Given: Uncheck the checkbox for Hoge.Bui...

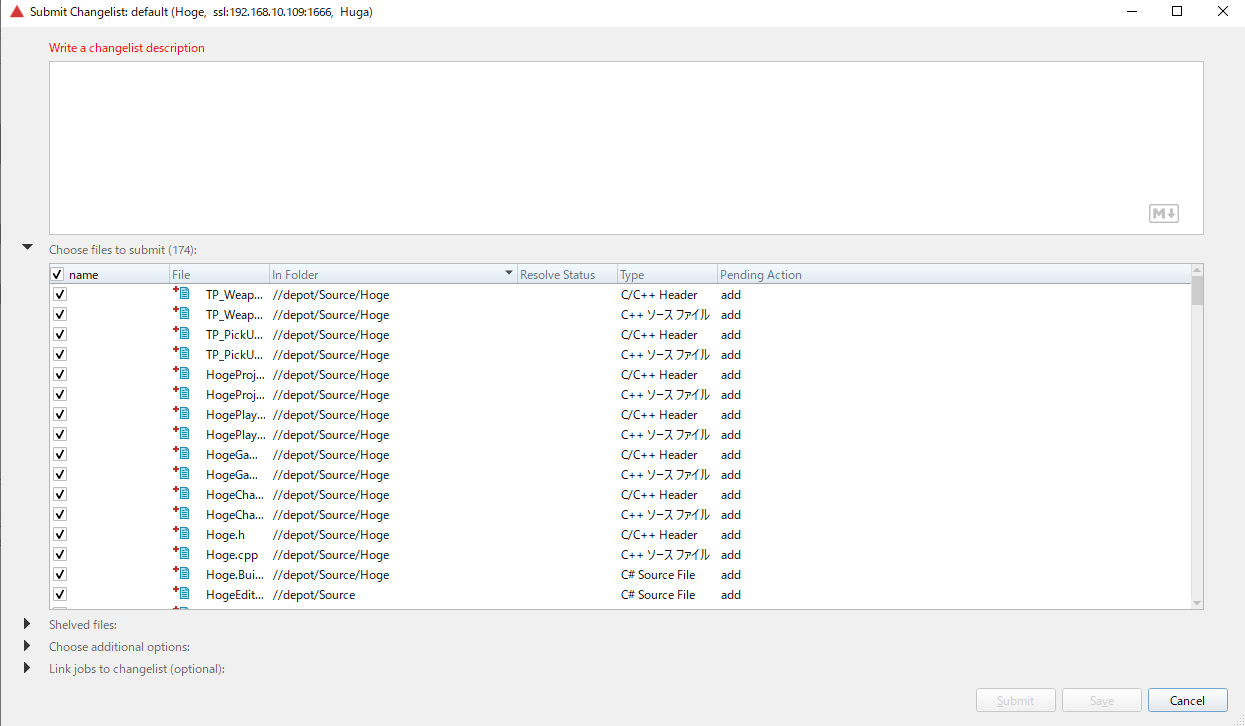Looking at the screenshot, I should pos(60,575).
